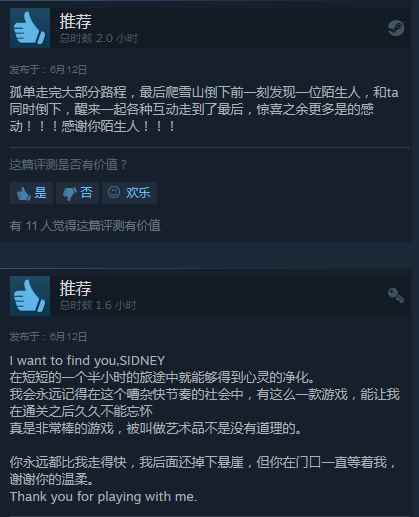The width and height of the screenshot is (419, 517).
Task: Click the thumbs-up image of the first review
Action: tap(30, 28)
